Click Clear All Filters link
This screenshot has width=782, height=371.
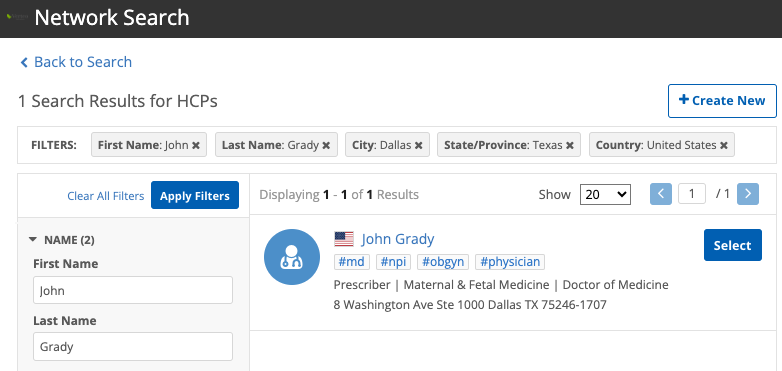click(x=106, y=196)
